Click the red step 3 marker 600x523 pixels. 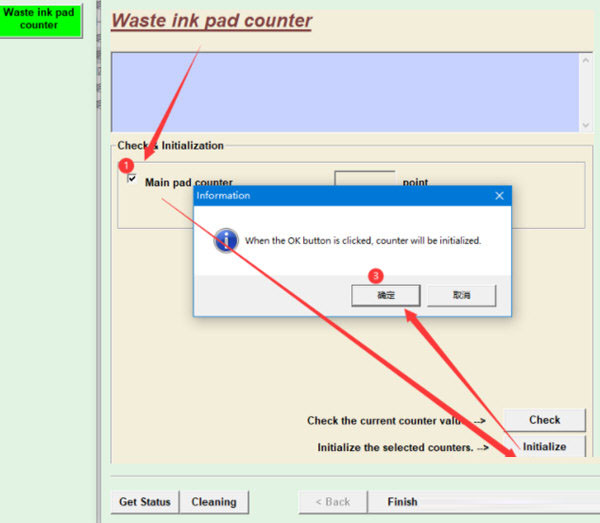pyautogui.click(x=376, y=275)
